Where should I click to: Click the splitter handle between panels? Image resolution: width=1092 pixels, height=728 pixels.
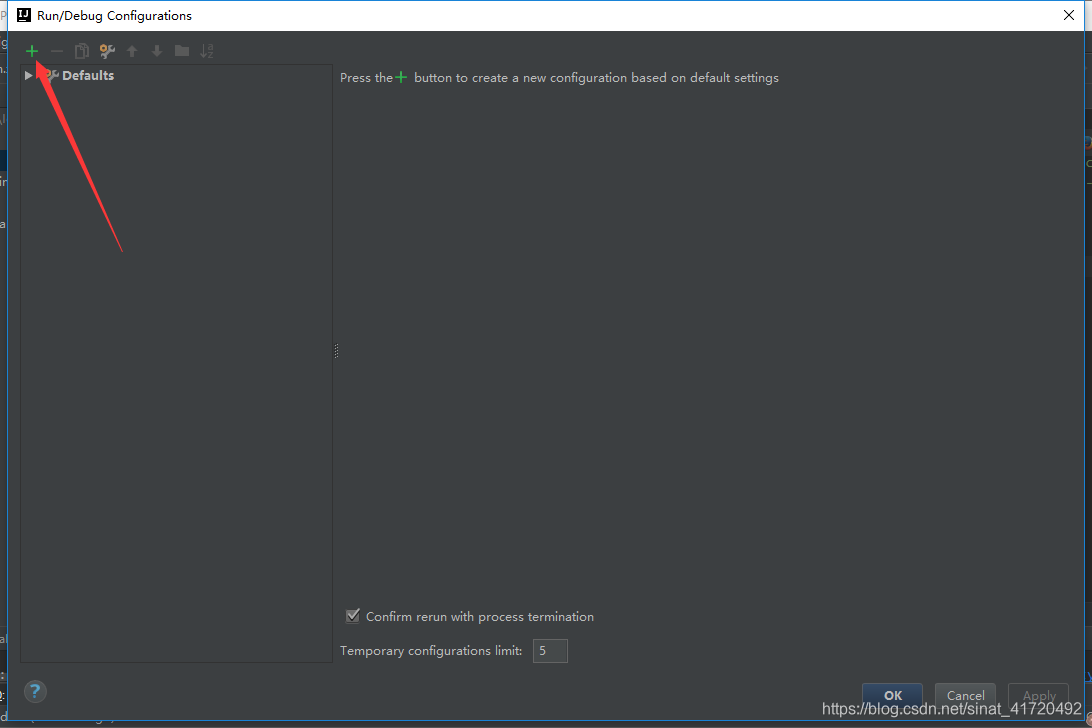336,351
